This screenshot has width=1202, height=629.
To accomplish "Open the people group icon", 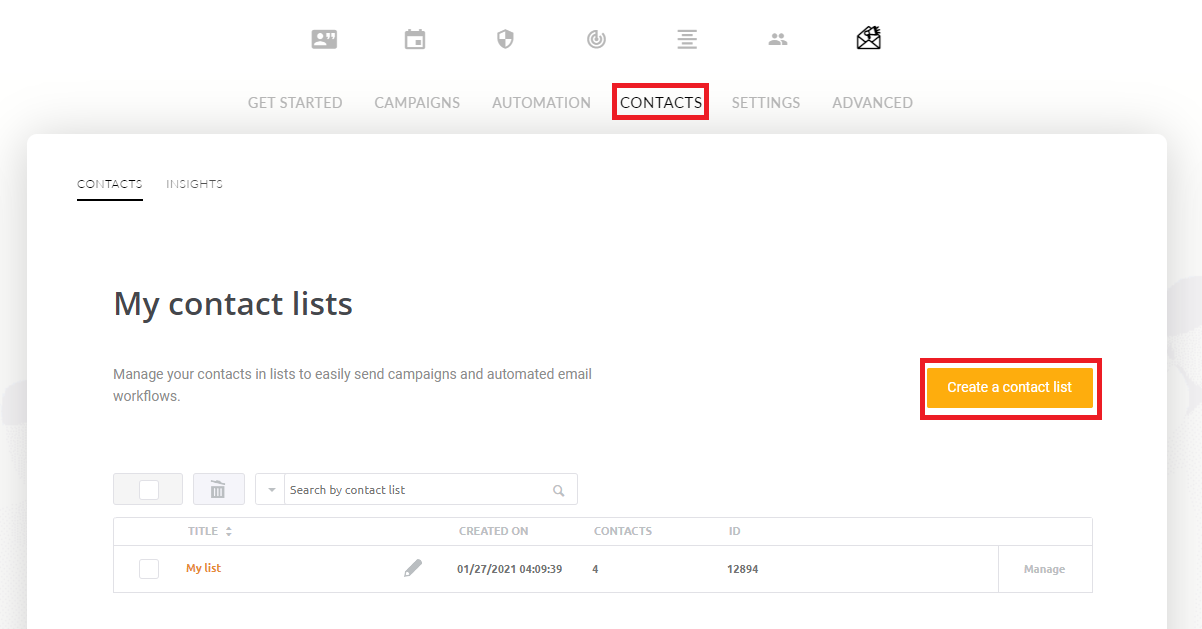I will [x=778, y=39].
